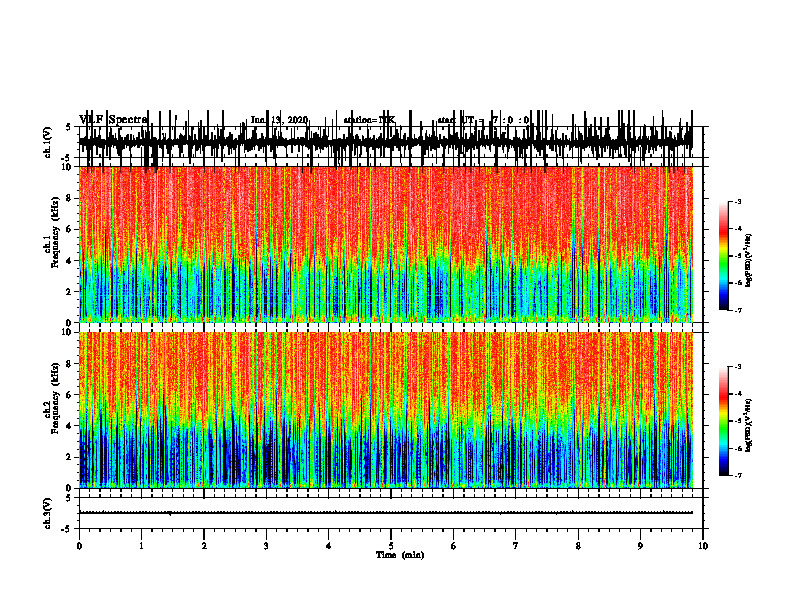Click the time axis tick label '7'
Screen dimensions: 792x612
coord(516,546)
